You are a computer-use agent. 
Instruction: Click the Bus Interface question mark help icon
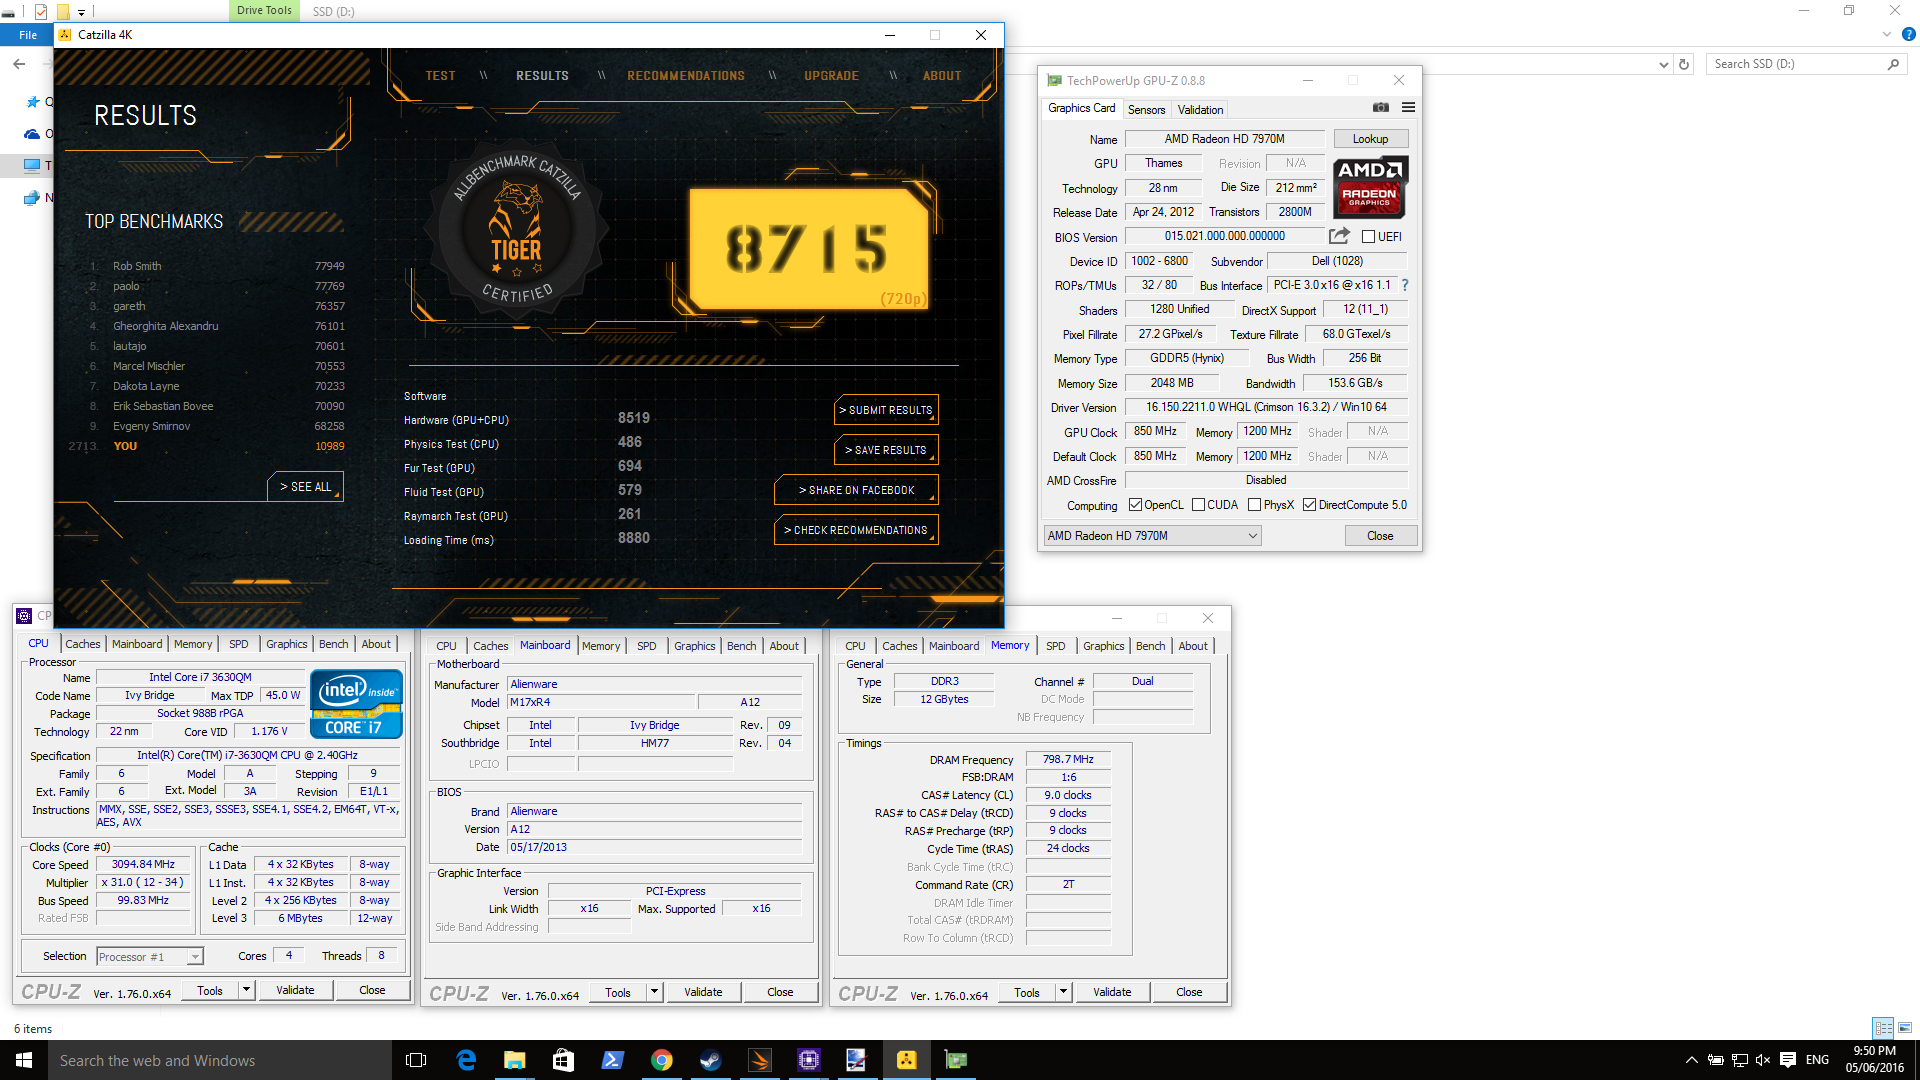1404,285
